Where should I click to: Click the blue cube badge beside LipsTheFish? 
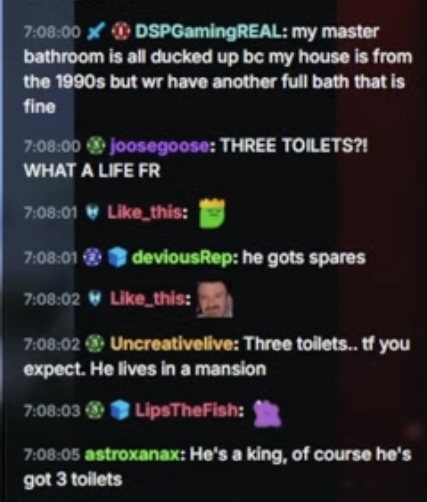(x=120, y=410)
